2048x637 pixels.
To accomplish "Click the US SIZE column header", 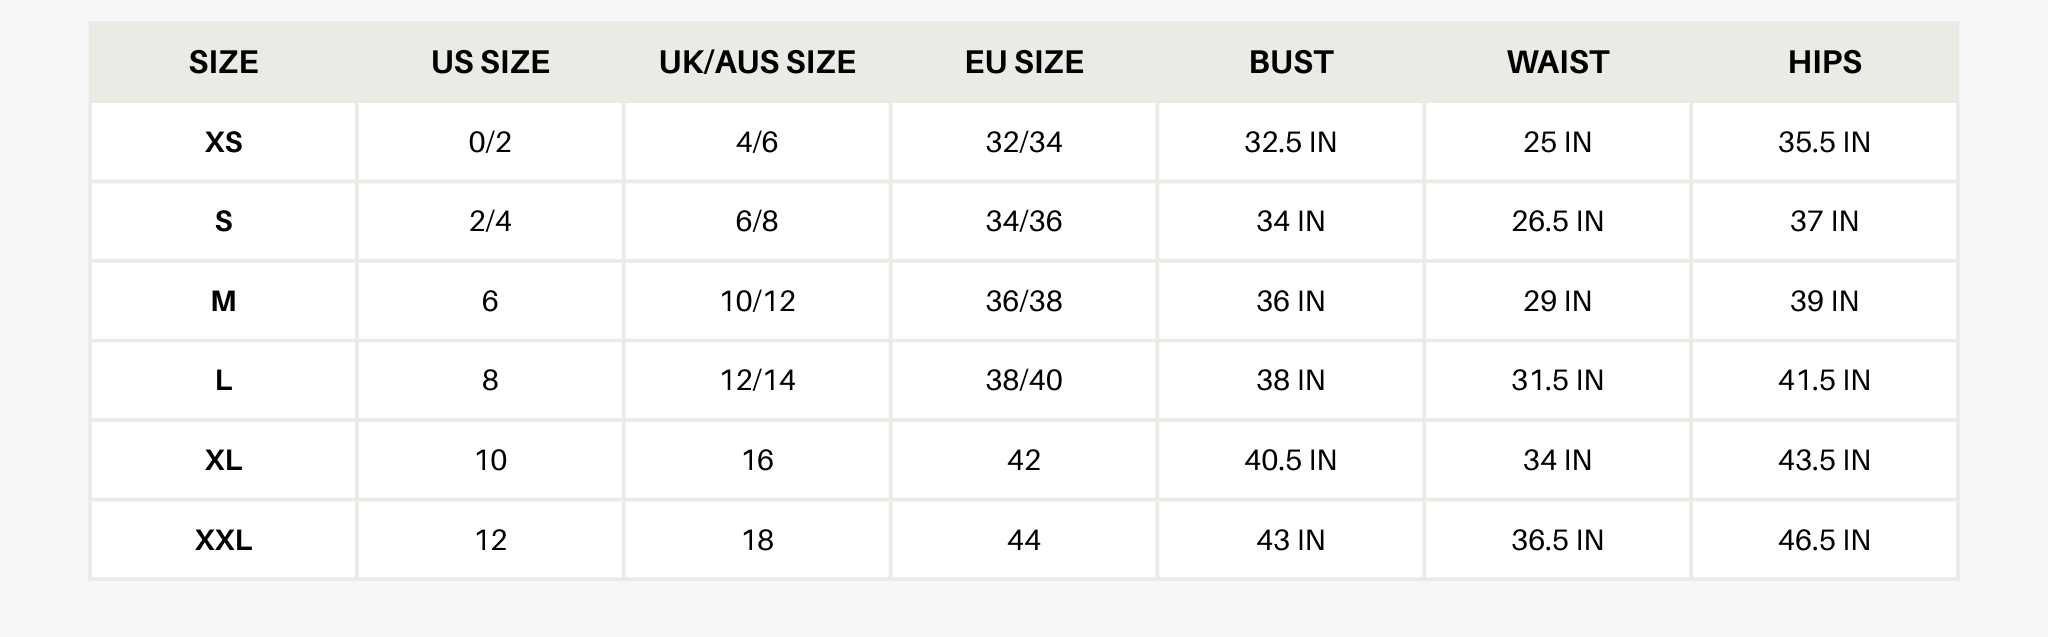I will (490, 62).
